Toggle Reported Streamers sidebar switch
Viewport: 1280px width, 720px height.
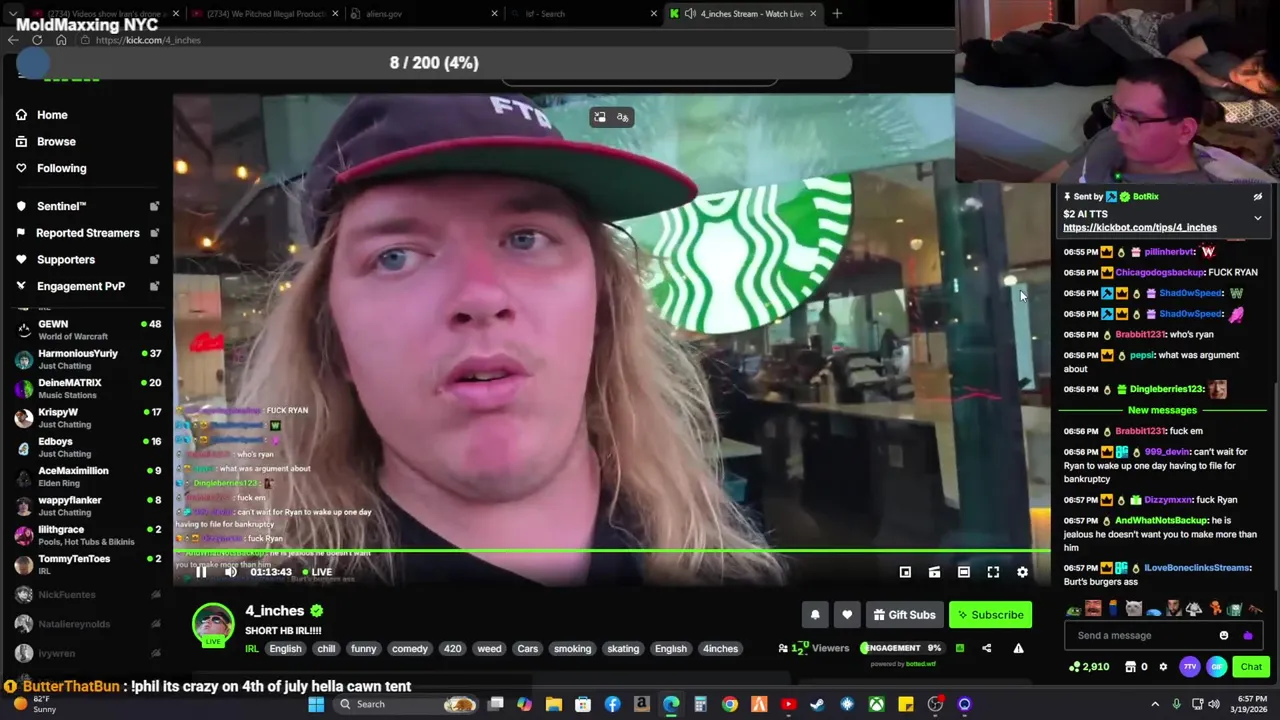(x=154, y=233)
